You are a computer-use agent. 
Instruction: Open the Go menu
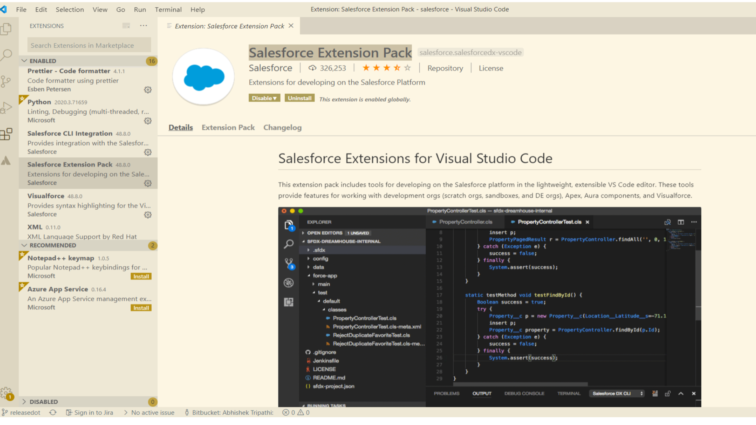(121, 9)
